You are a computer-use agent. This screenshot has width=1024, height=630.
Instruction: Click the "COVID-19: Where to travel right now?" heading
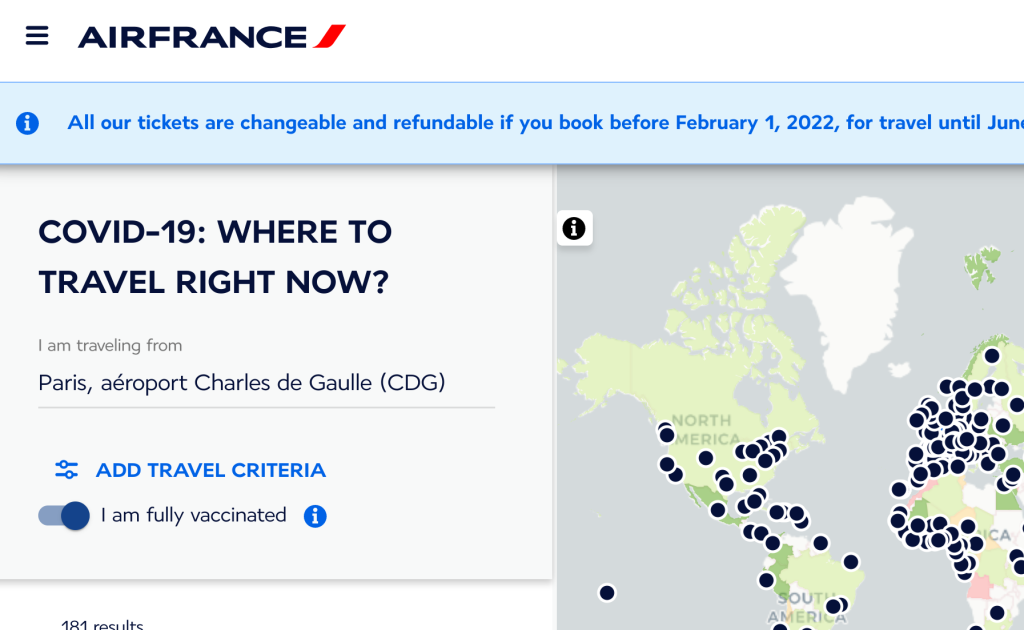tap(215, 257)
